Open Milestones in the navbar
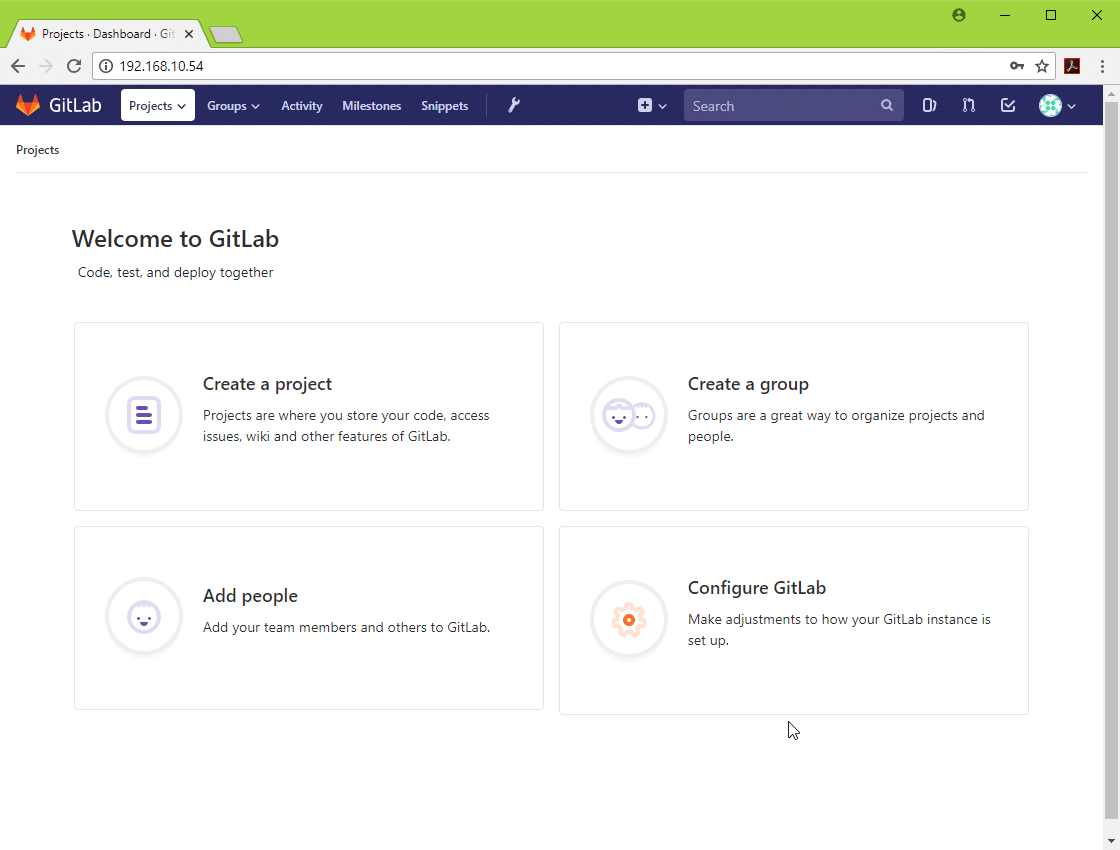This screenshot has height=850, width=1120. pyautogui.click(x=371, y=105)
